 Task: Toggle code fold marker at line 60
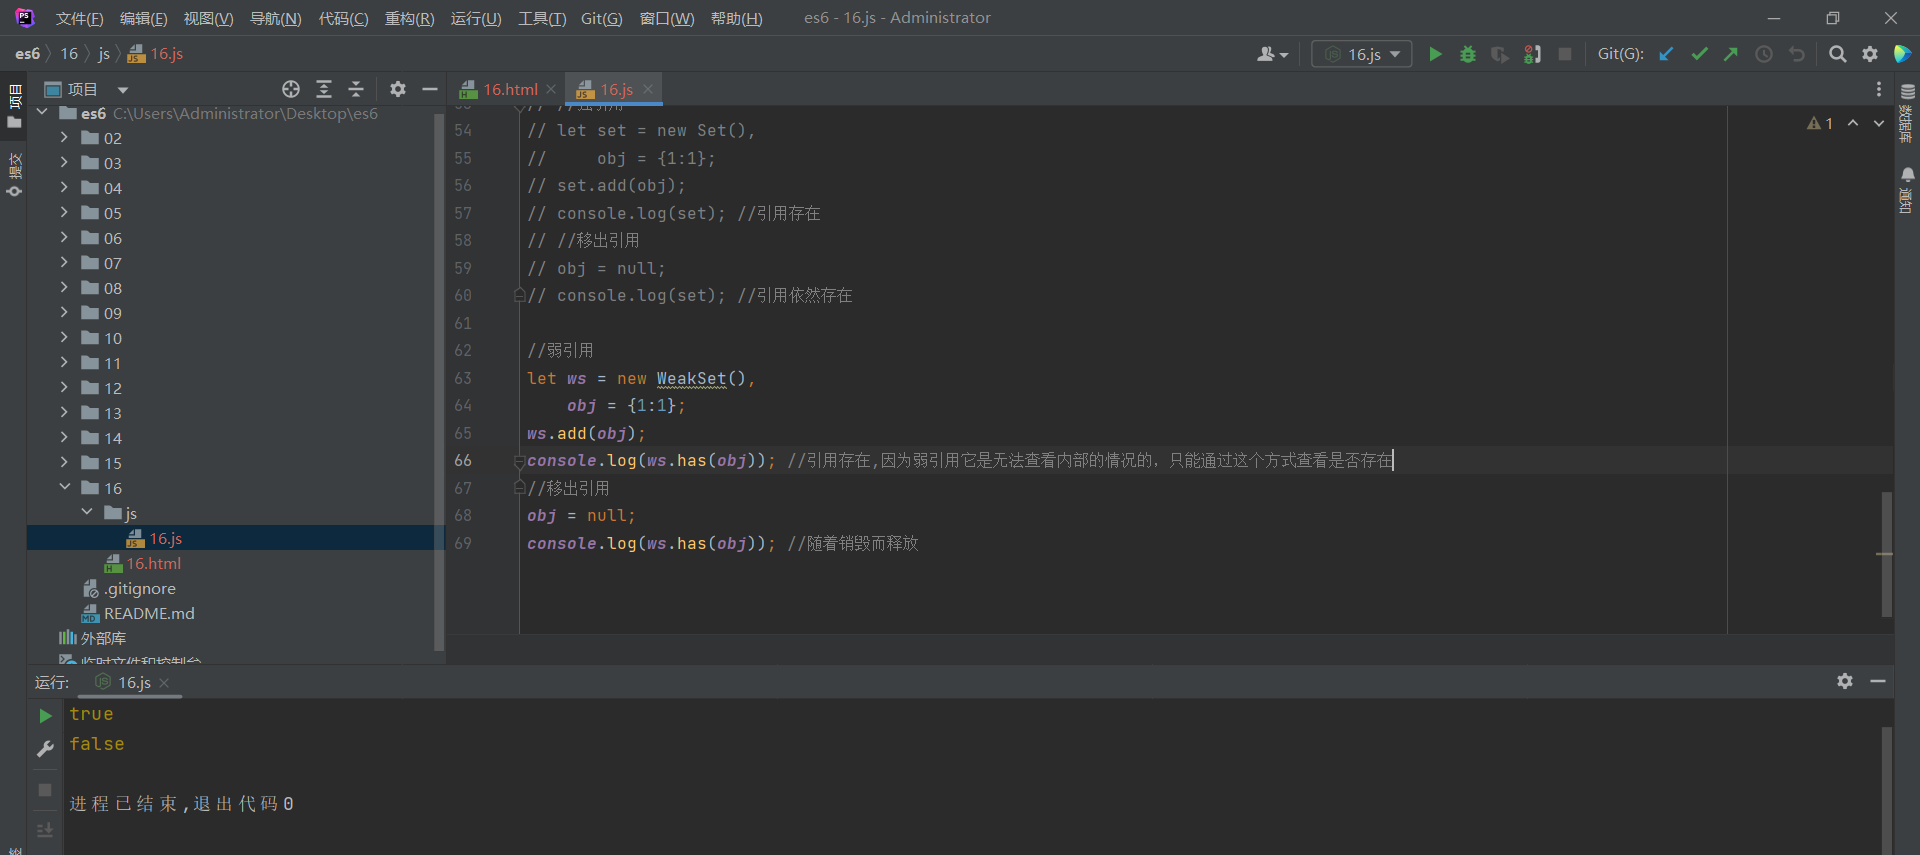[519, 295]
